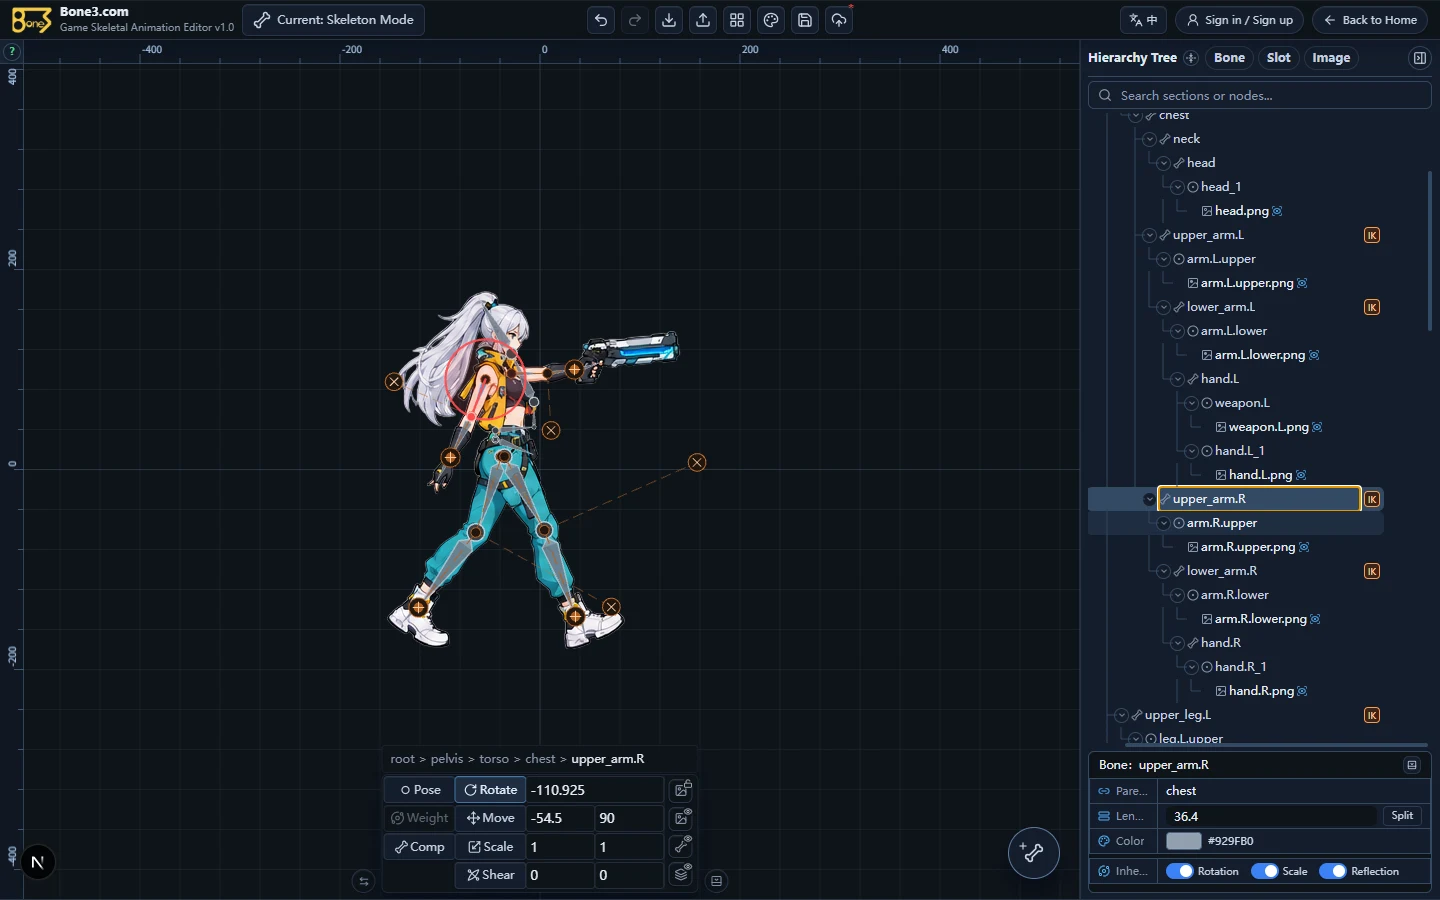Collapse the upper_leg.L tree node
This screenshot has width=1440, height=900.
coord(1122,715)
